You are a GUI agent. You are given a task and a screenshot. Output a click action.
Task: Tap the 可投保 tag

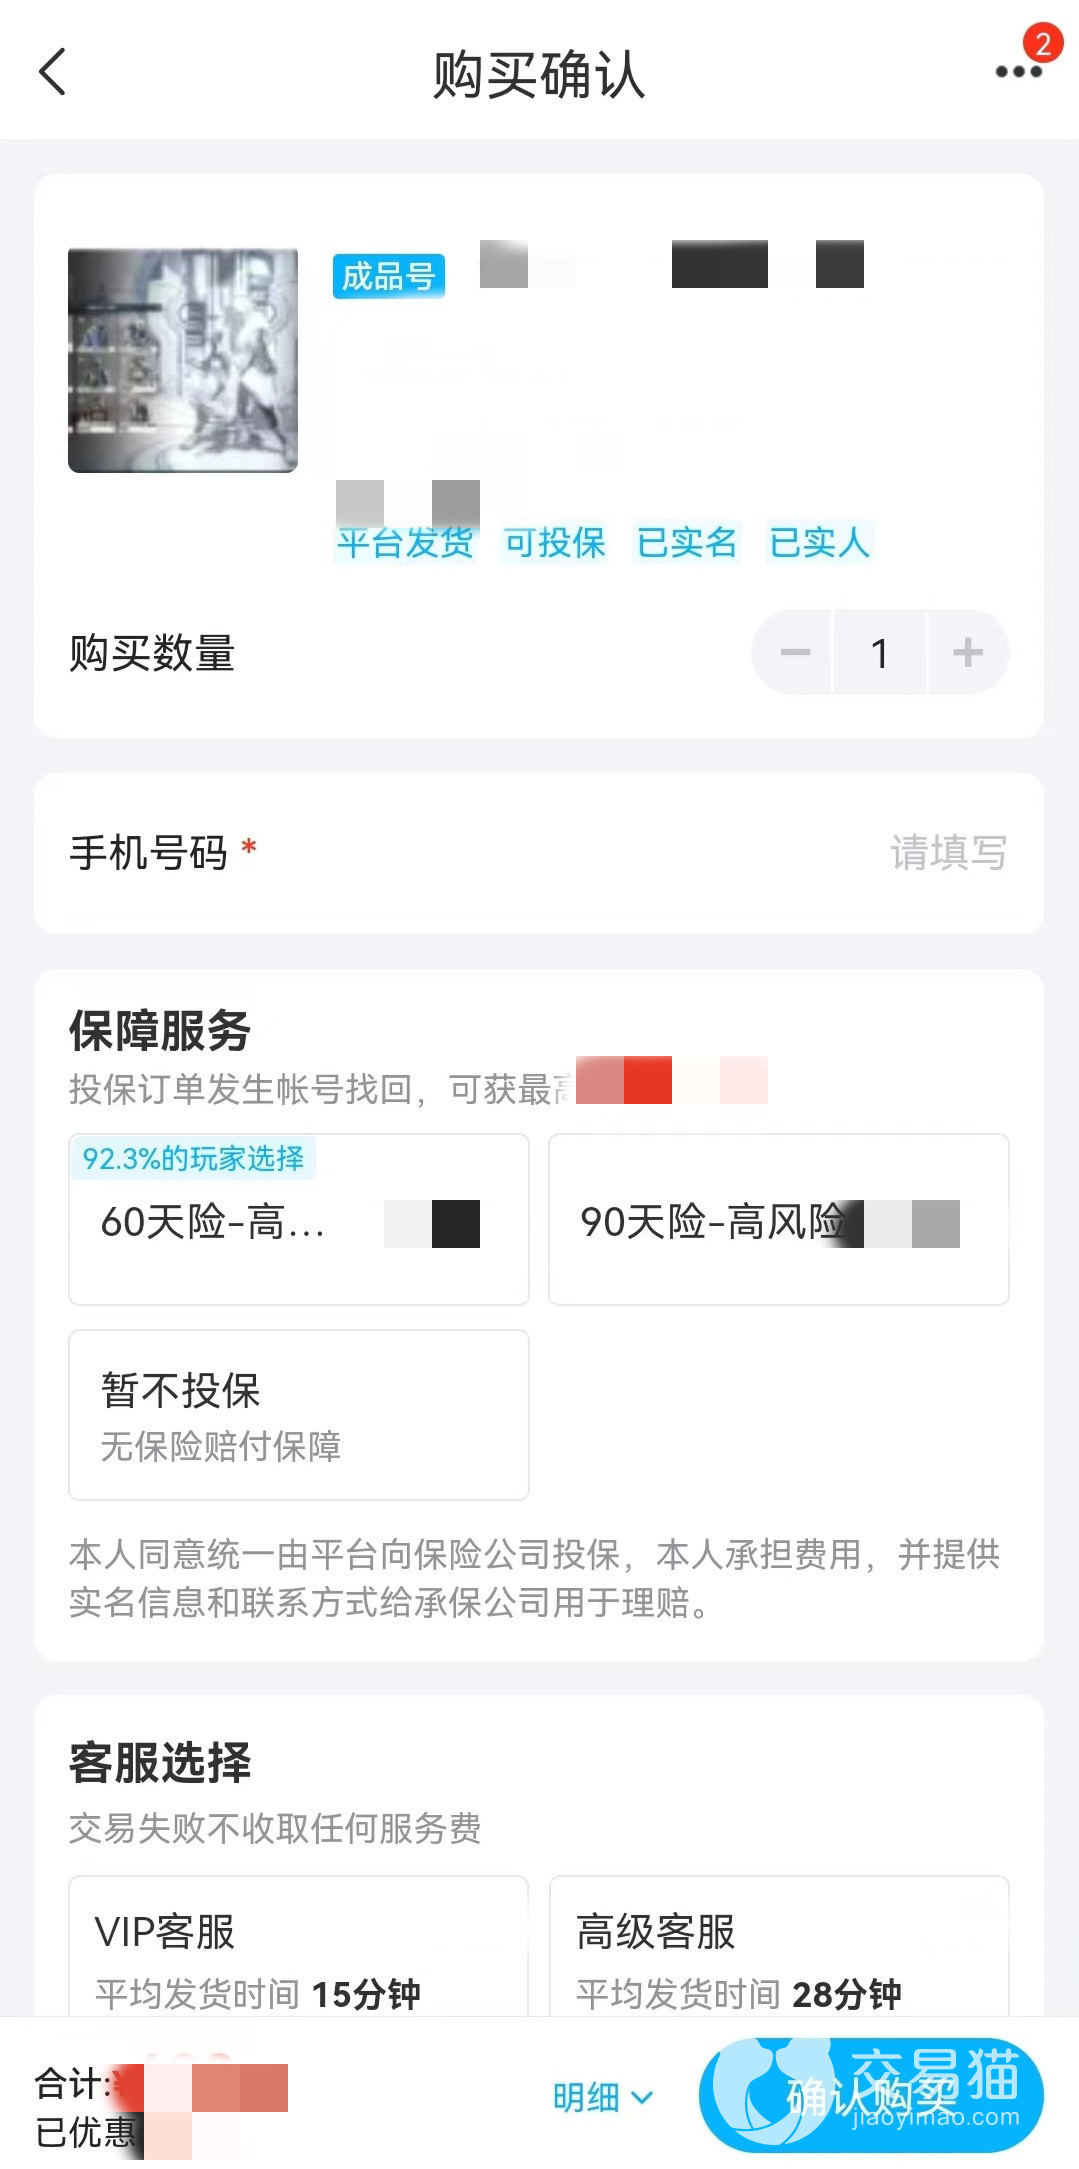tap(555, 543)
